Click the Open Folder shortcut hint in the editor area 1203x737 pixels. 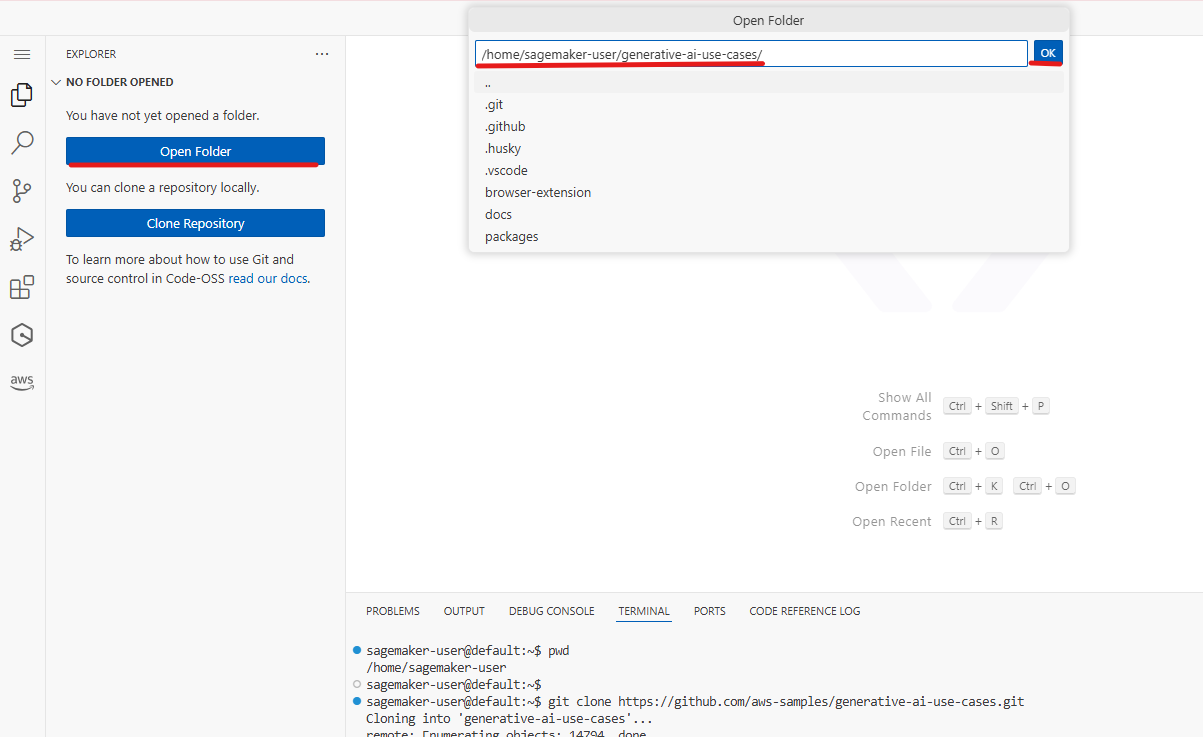tap(893, 486)
